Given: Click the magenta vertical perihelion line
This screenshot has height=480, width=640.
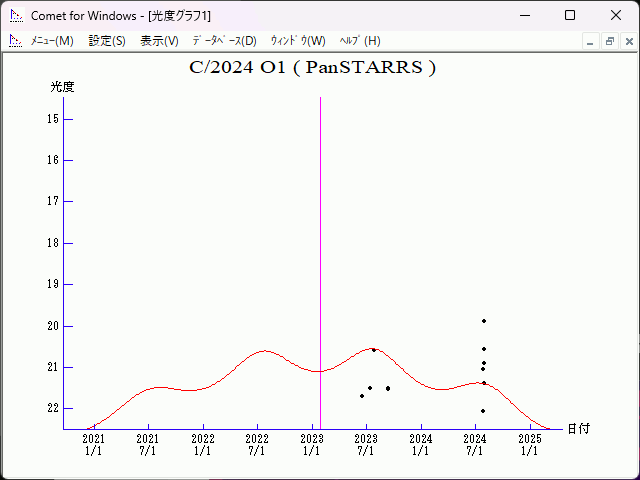Looking at the screenshot, I should 320,250.
